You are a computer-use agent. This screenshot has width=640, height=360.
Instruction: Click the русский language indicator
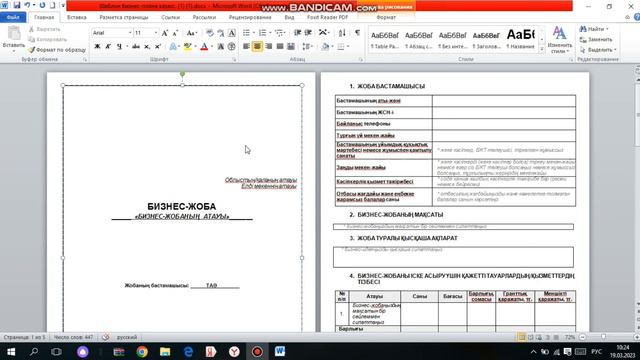(x=127, y=337)
